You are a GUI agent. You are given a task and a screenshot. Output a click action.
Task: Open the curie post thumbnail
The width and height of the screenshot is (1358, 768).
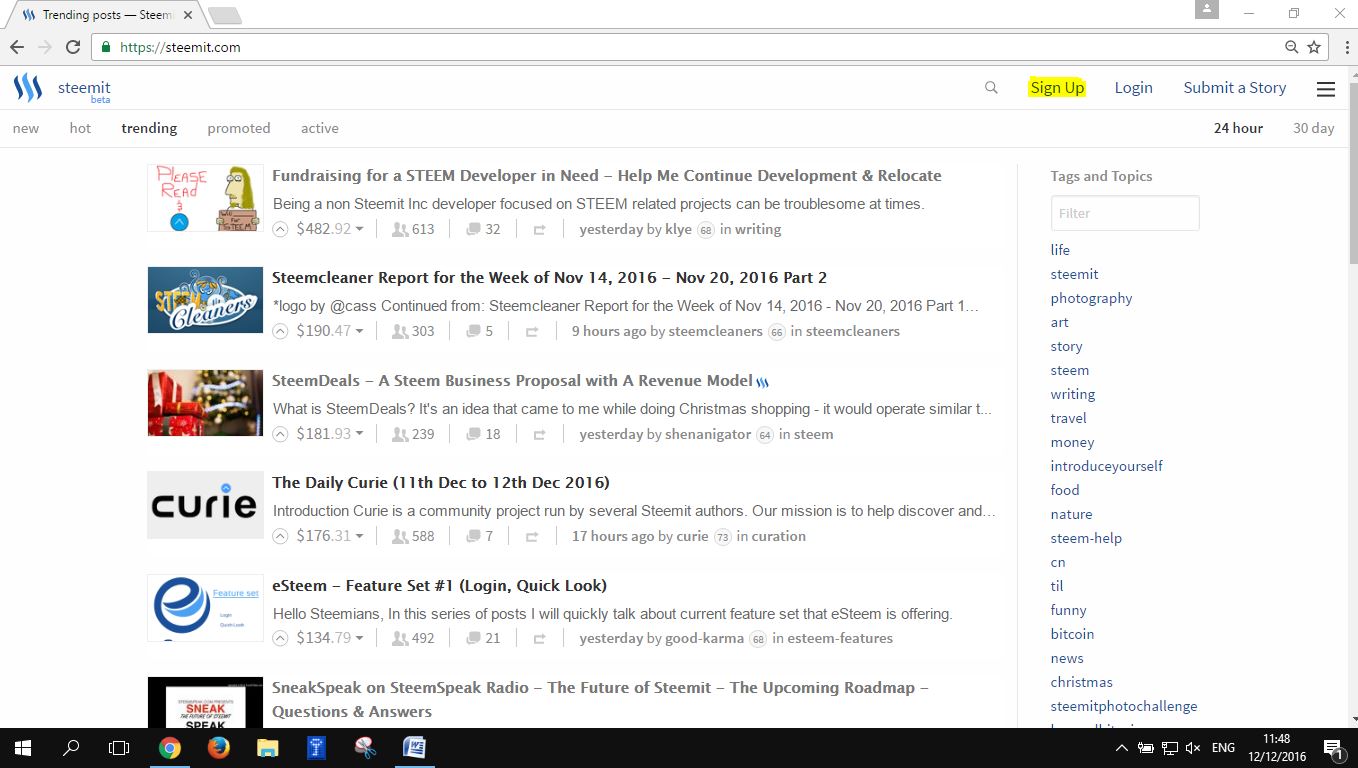tap(205, 505)
